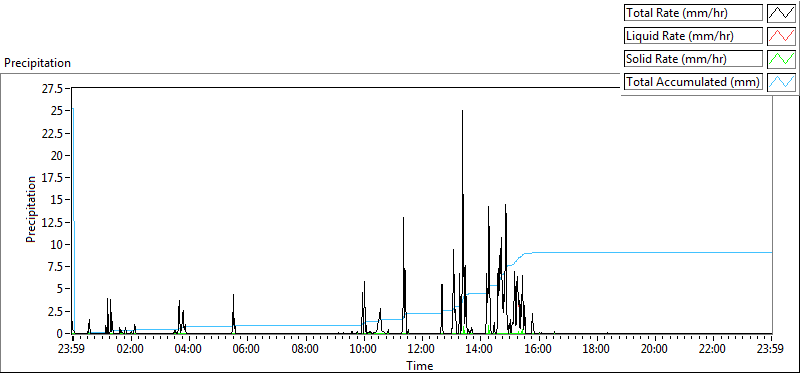Select the Solid Rate (mm/hr) legend label

click(693, 59)
